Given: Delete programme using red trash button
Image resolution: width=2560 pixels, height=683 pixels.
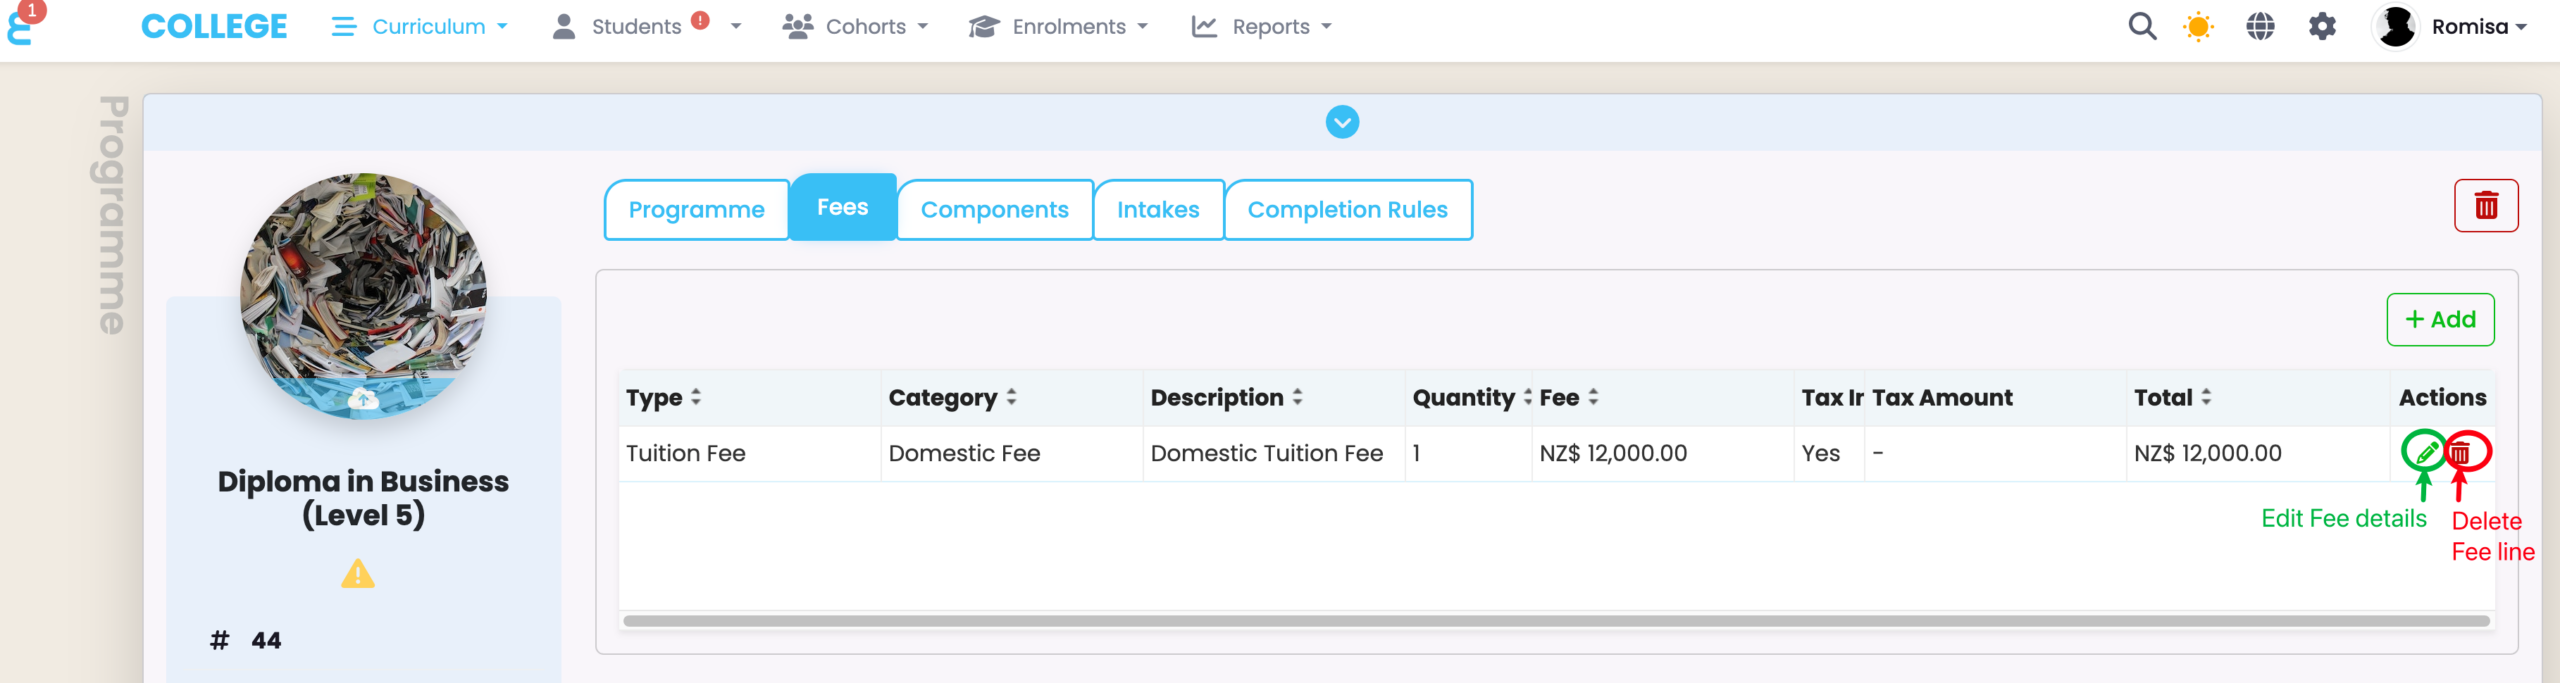Looking at the screenshot, I should point(2485,206).
